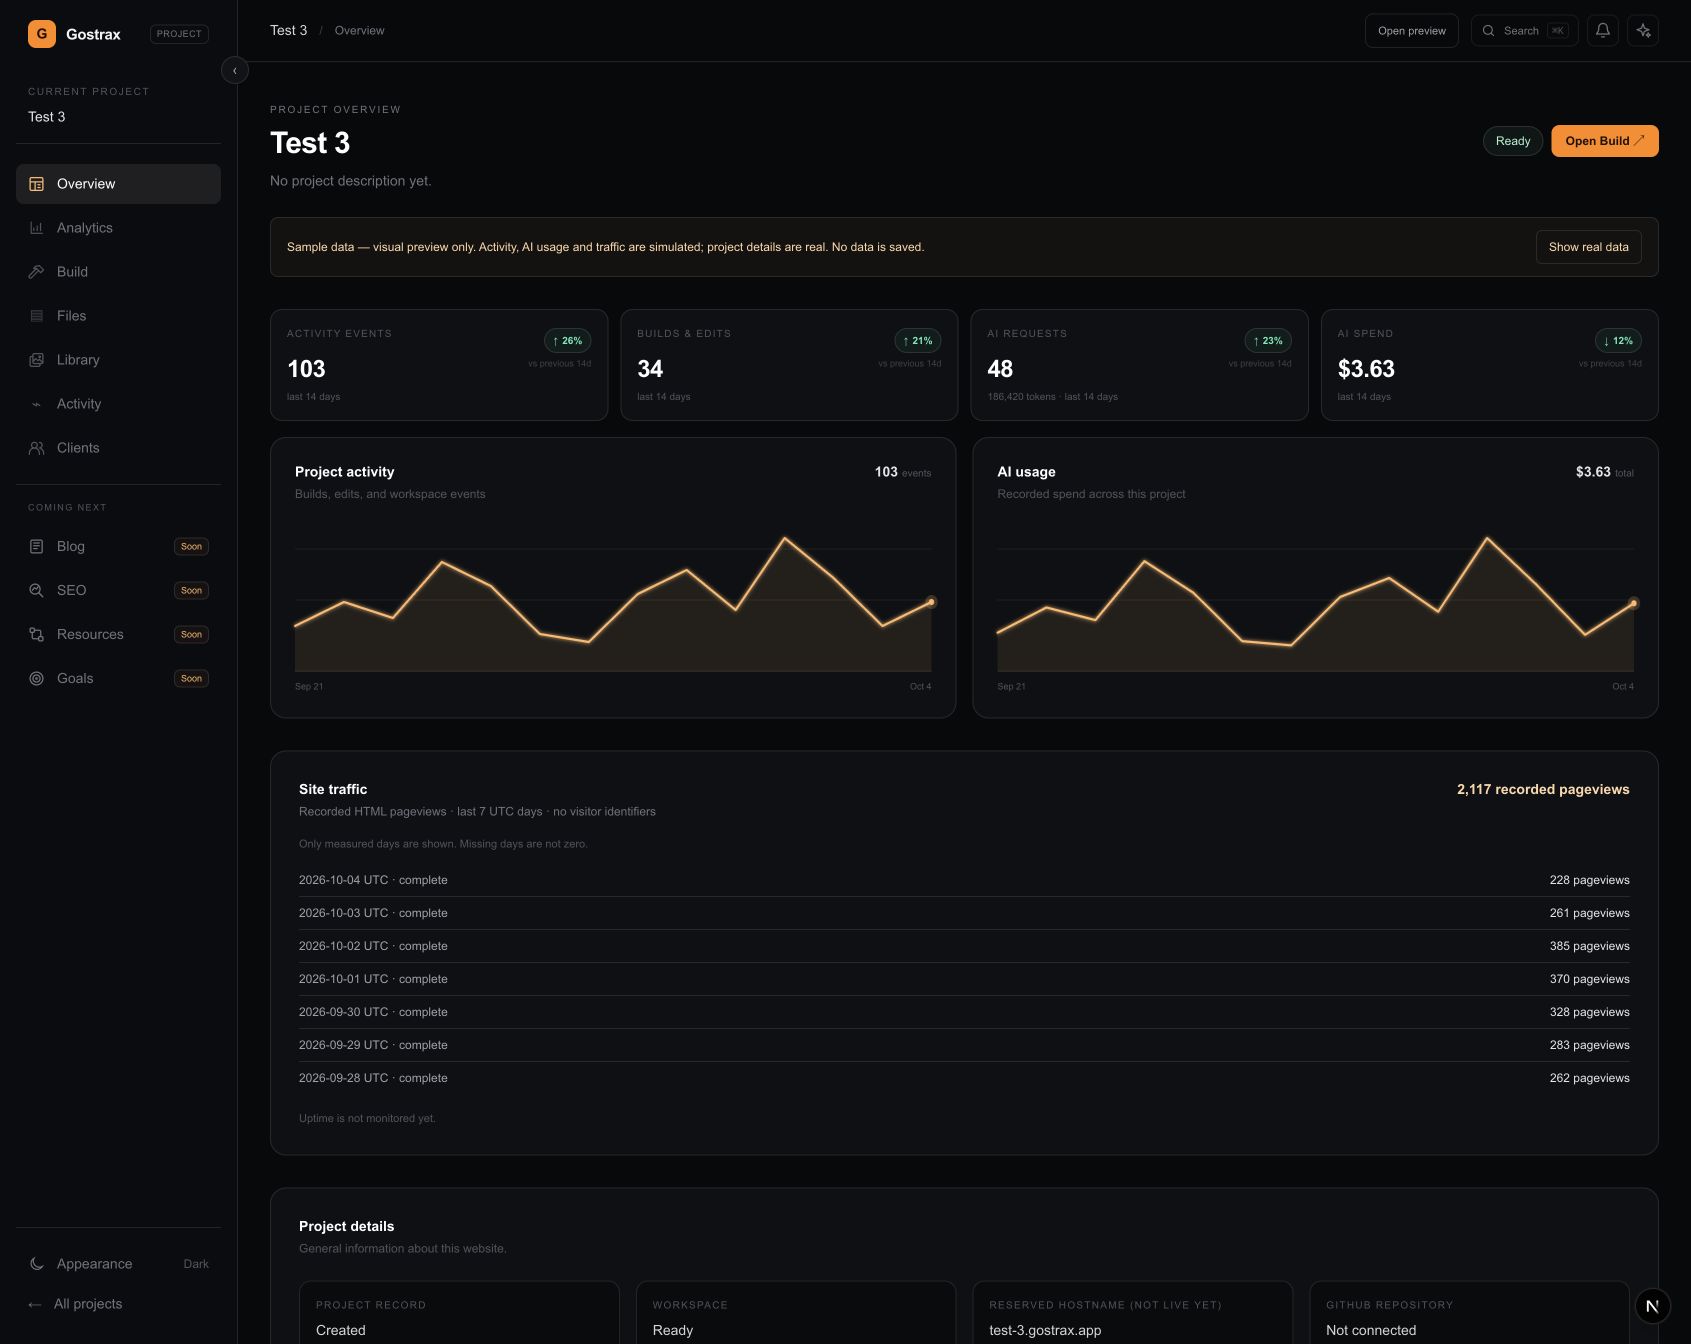The width and height of the screenshot is (1691, 1344).
Task: Click the Test 3 breadcrumb link
Action: tap(288, 30)
